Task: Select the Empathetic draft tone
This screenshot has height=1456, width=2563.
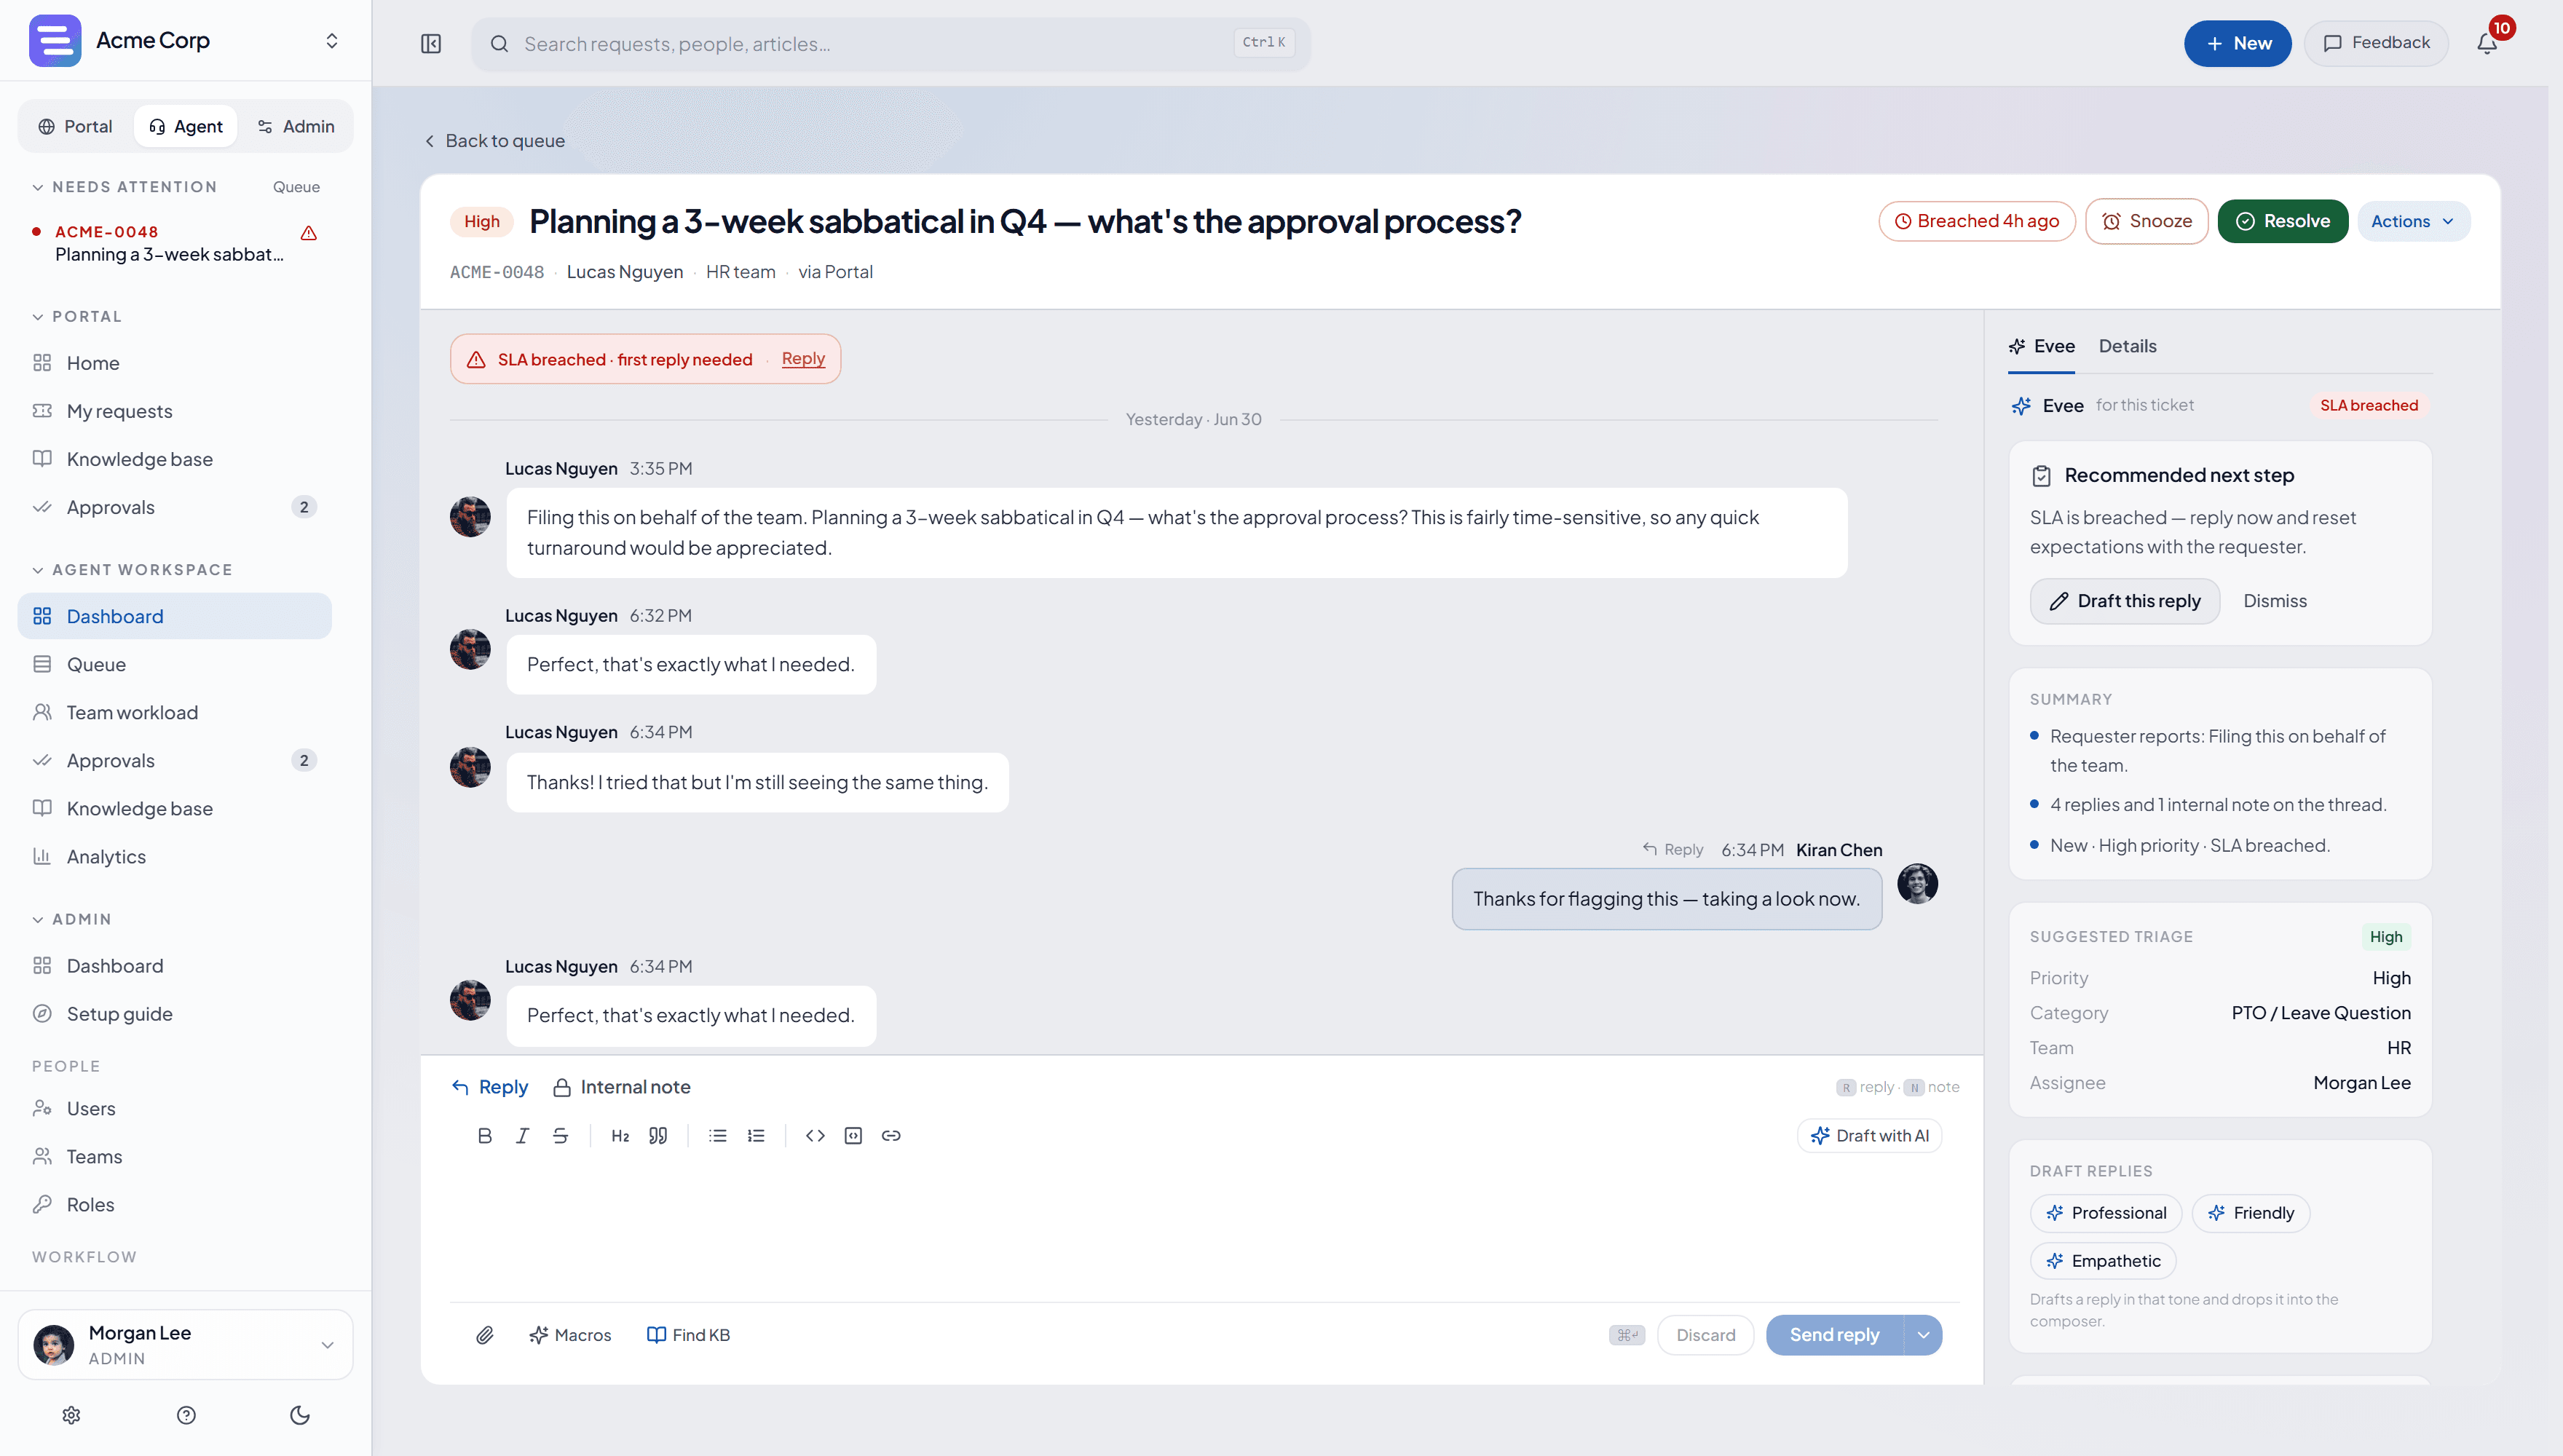Action: click(2103, 1261)
